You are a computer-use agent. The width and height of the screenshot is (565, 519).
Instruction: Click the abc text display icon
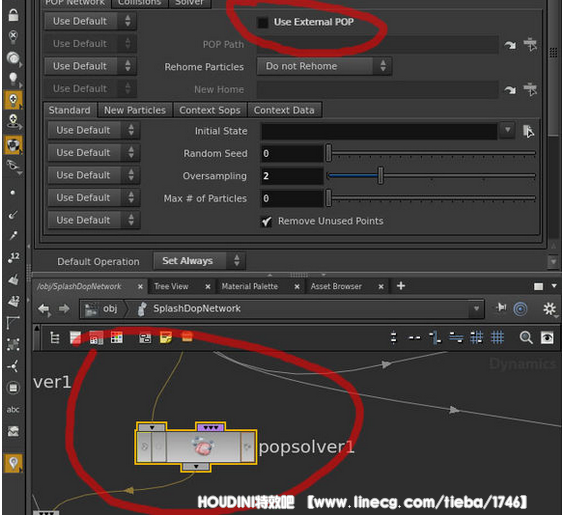point(13,409)
